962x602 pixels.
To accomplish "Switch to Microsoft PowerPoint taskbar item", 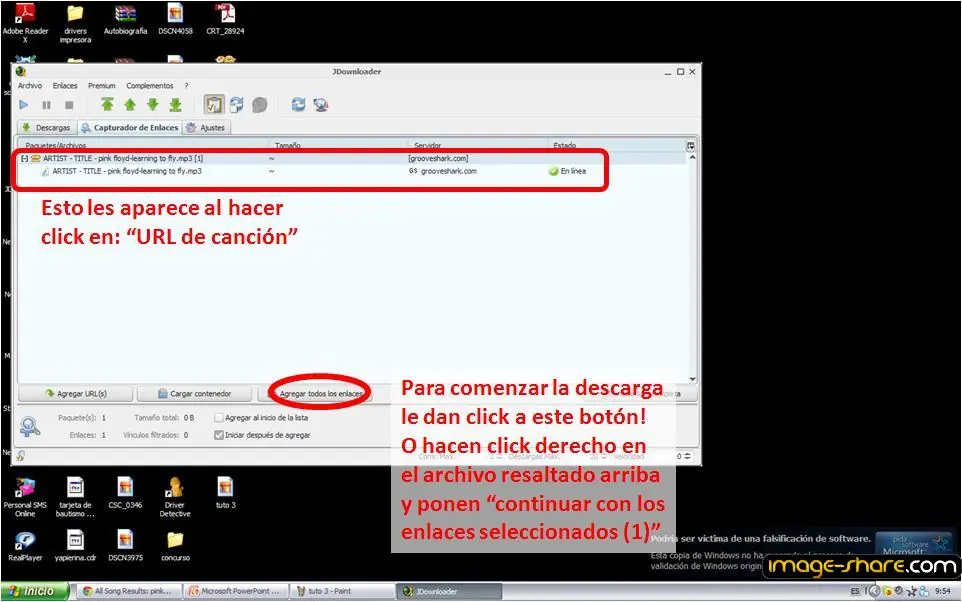I will click(x=236, y=592).
